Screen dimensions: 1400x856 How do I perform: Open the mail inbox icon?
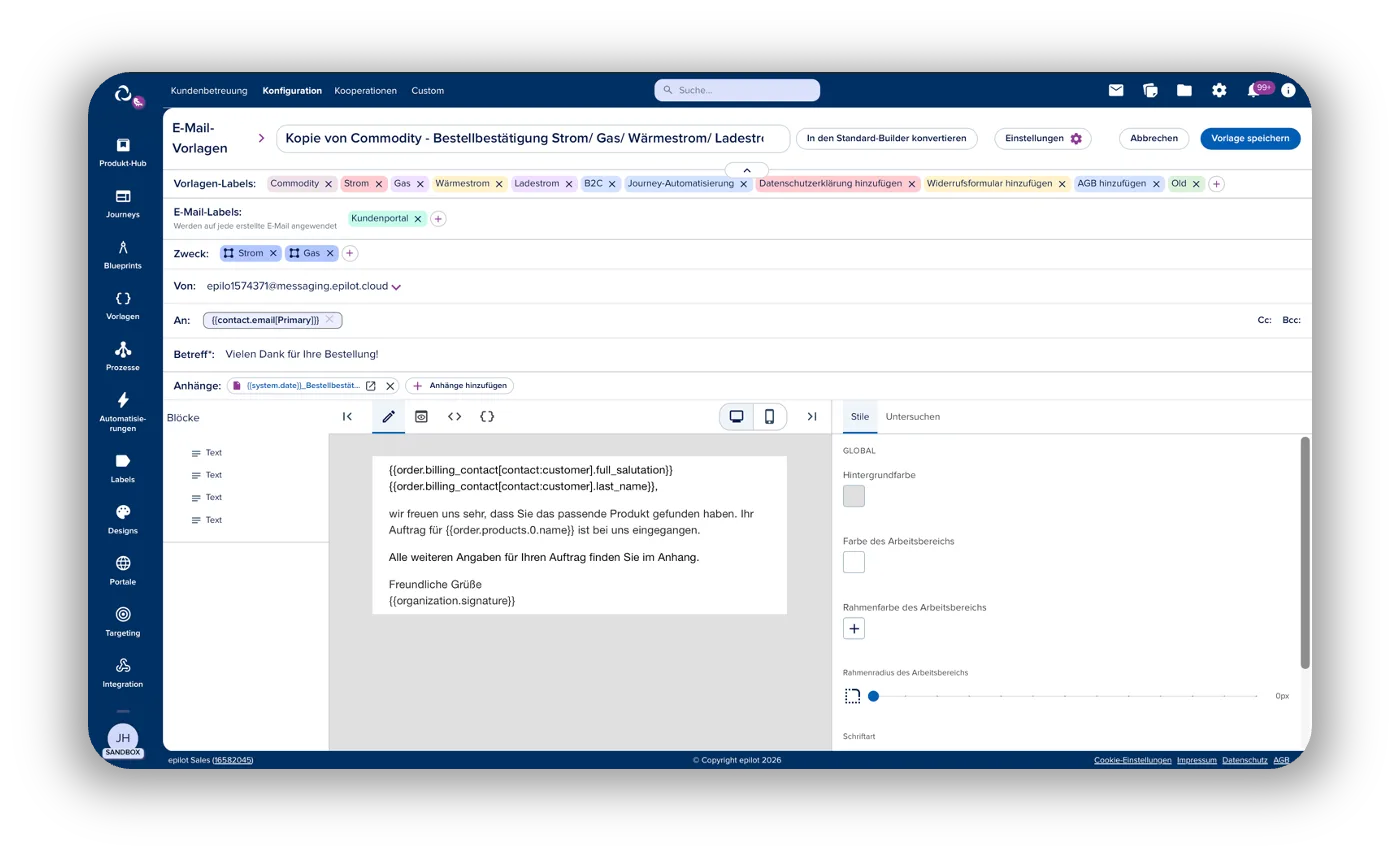1116,90
